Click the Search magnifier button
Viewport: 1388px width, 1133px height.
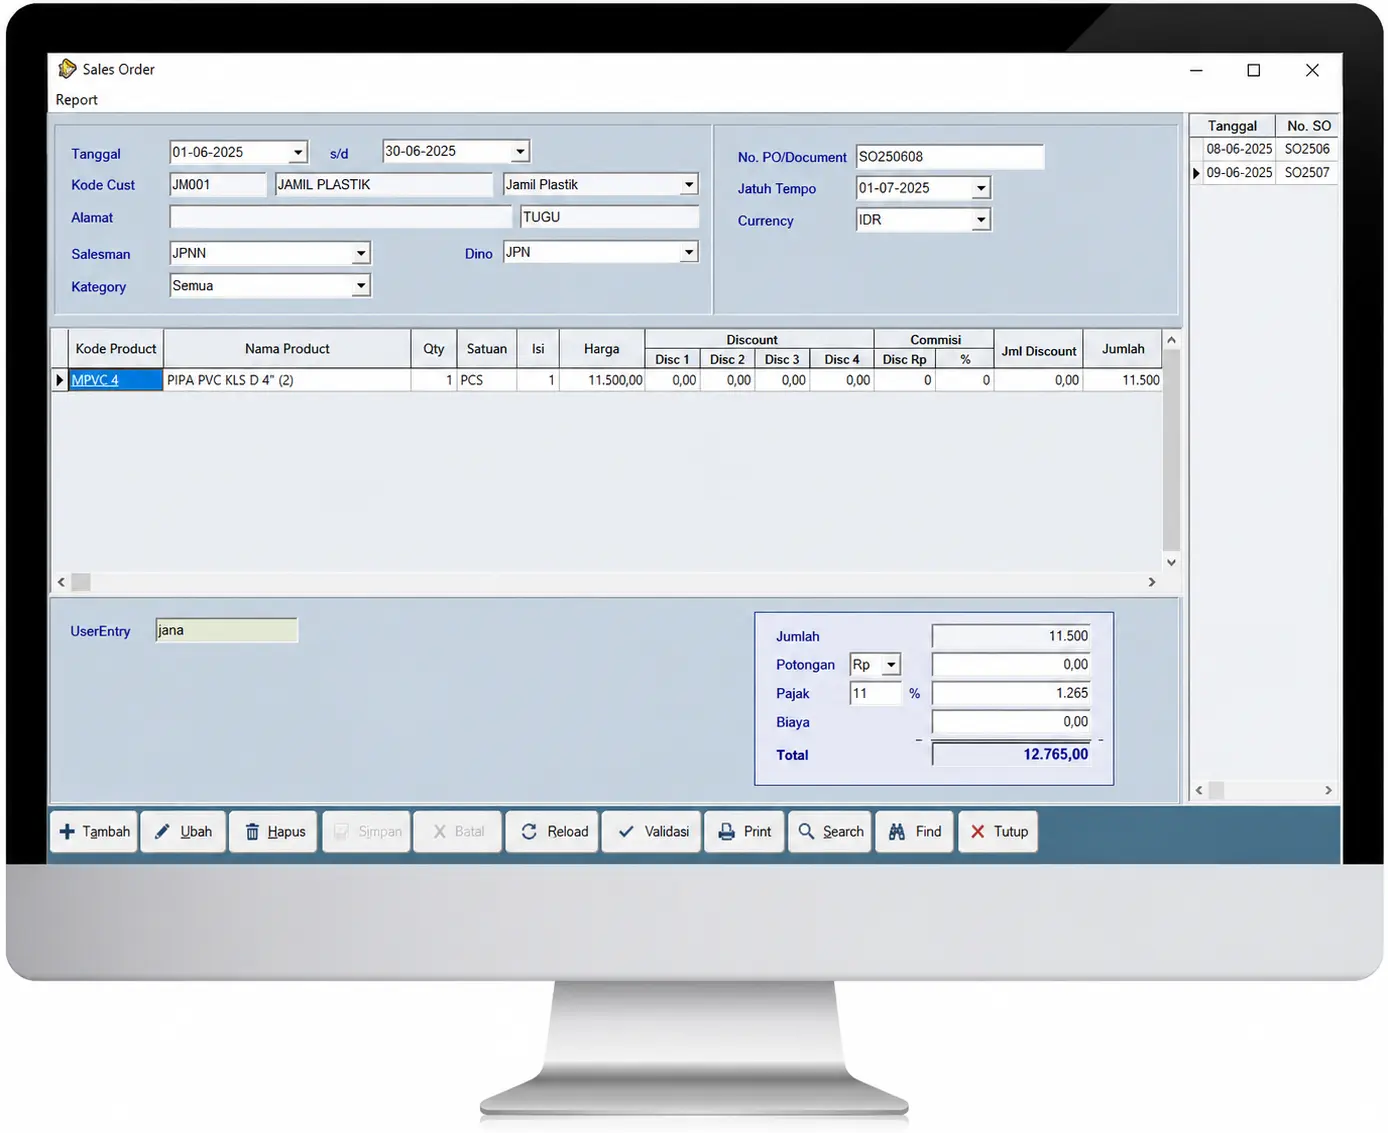coord(830,831)
